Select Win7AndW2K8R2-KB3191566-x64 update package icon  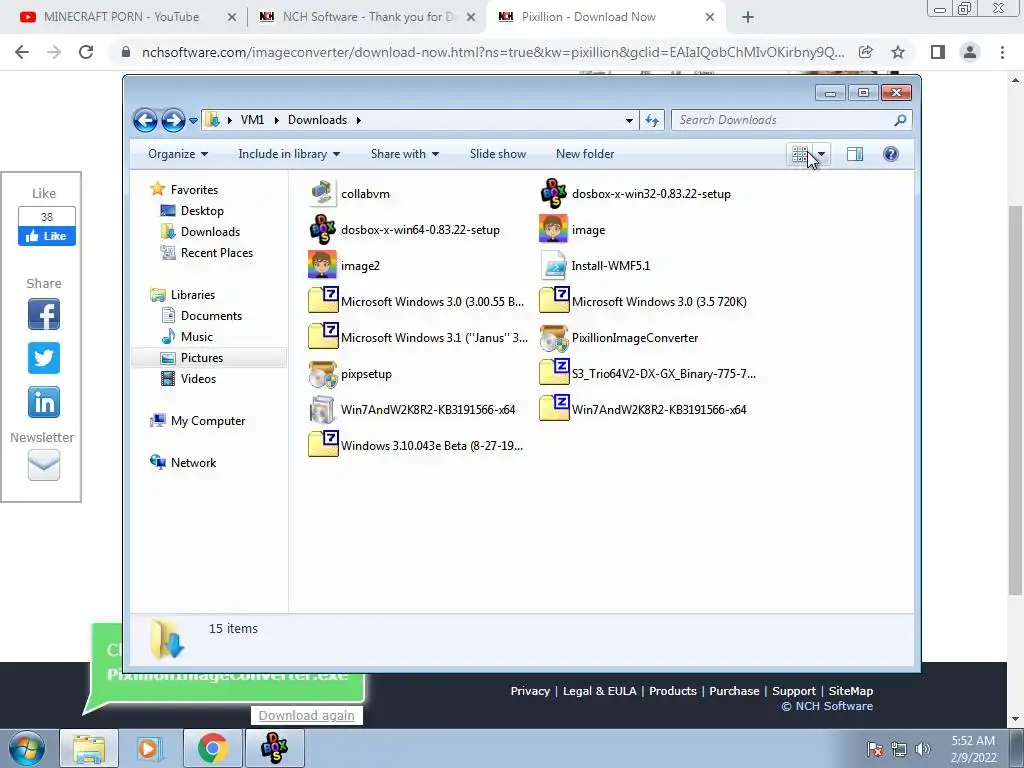point(322,409)
